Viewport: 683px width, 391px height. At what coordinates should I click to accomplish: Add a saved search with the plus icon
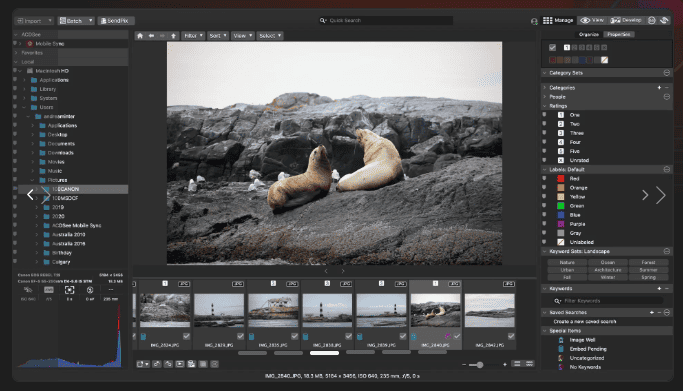652,312
